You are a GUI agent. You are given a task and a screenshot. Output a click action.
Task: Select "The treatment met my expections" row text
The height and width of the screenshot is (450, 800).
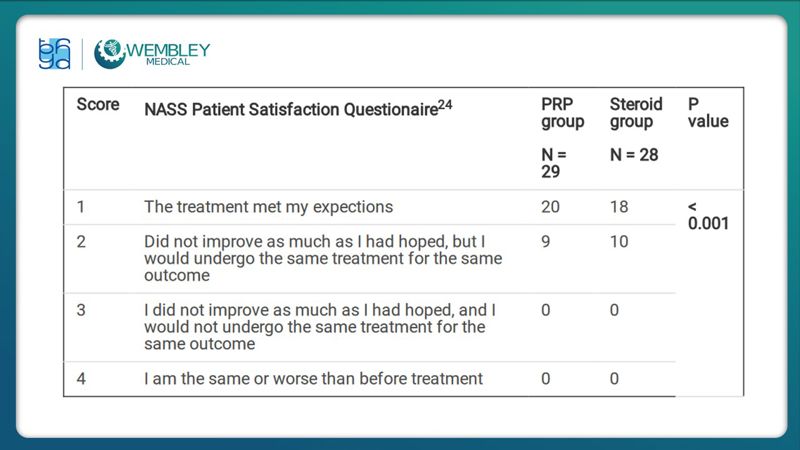(x=269, y=207)
